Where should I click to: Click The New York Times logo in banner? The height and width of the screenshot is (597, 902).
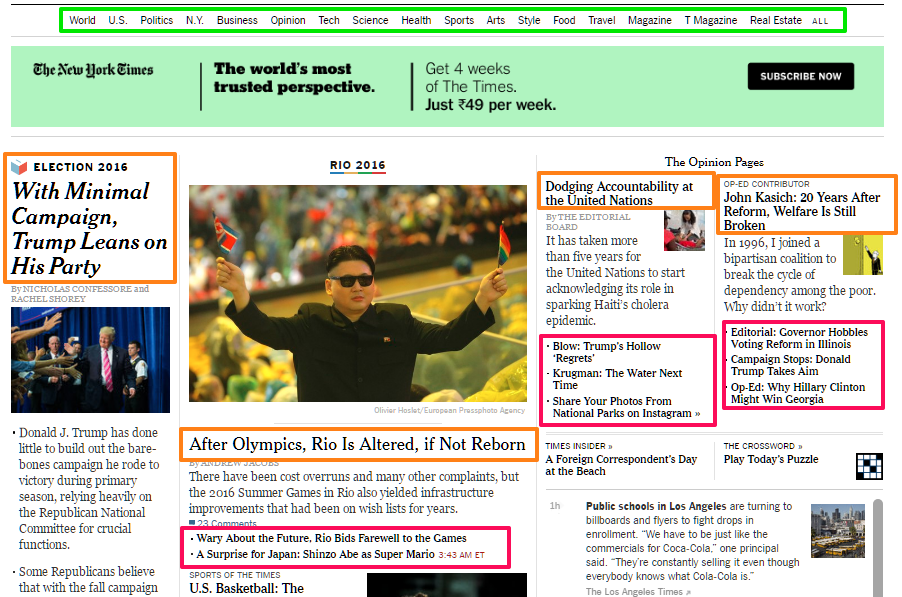(x=93, y=70)
